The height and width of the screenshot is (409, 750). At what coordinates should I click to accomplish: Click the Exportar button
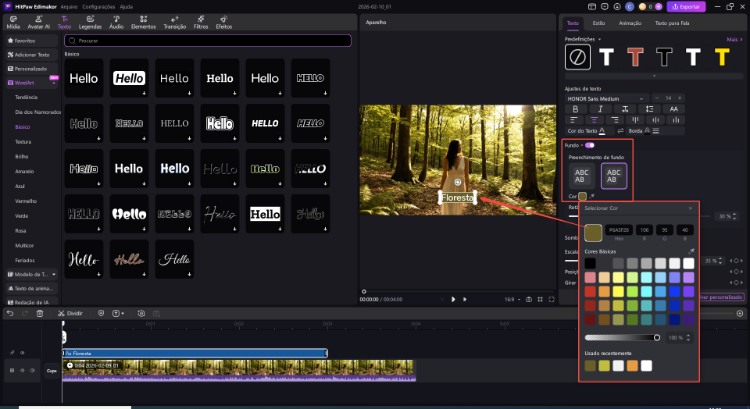click(x=688, y=6)
